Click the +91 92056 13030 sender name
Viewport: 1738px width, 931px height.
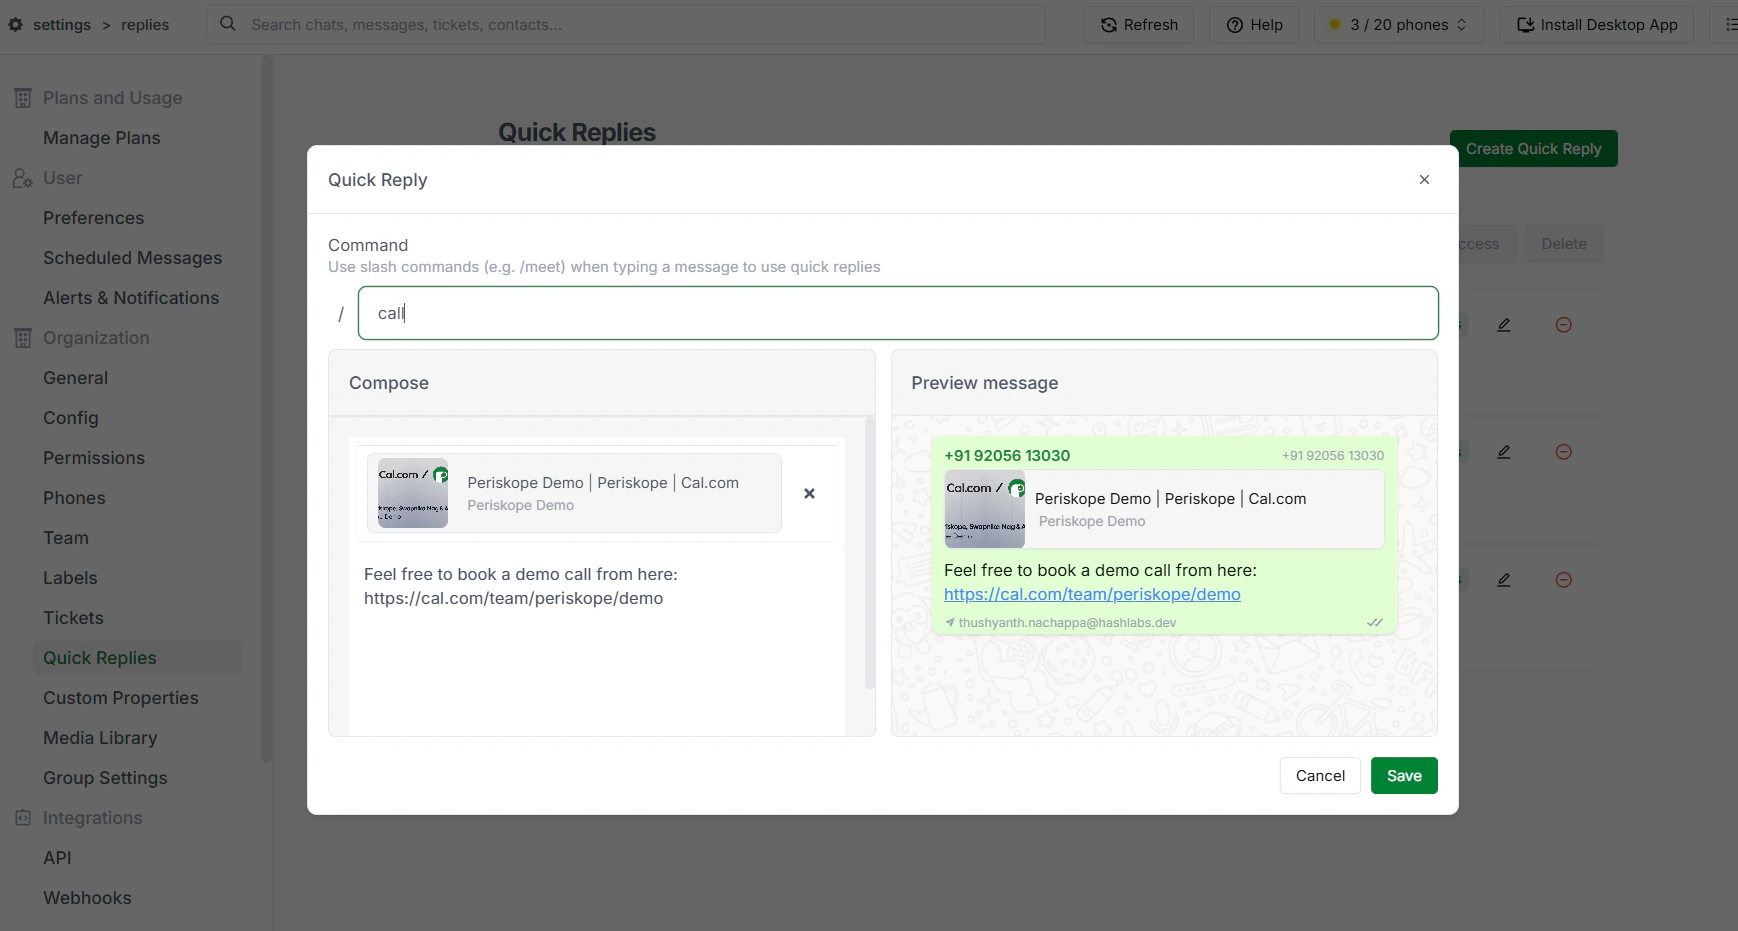(x=1007, y=455)
